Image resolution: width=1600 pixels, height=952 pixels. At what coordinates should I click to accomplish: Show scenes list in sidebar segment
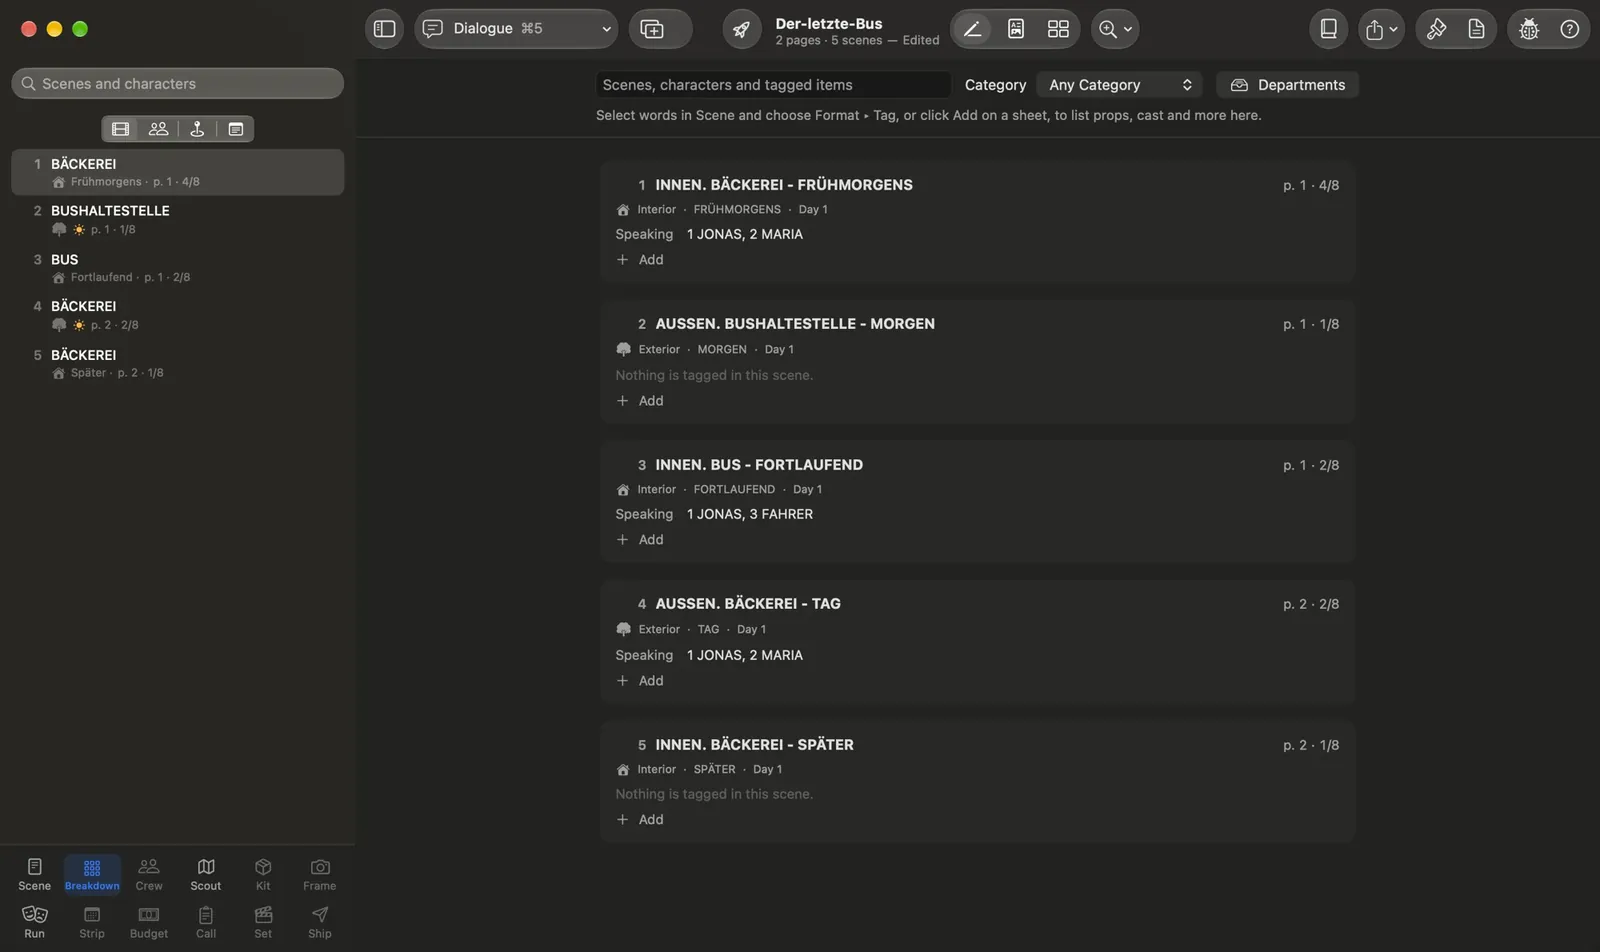click(121, 129)
